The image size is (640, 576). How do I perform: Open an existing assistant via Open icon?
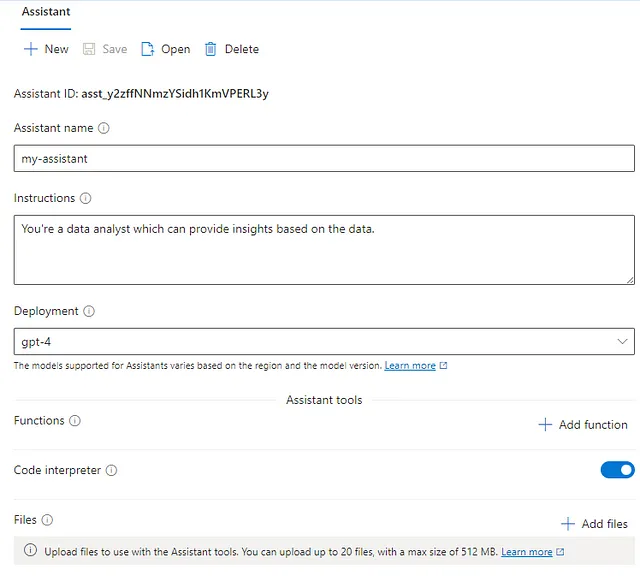[x=147, y=49]
